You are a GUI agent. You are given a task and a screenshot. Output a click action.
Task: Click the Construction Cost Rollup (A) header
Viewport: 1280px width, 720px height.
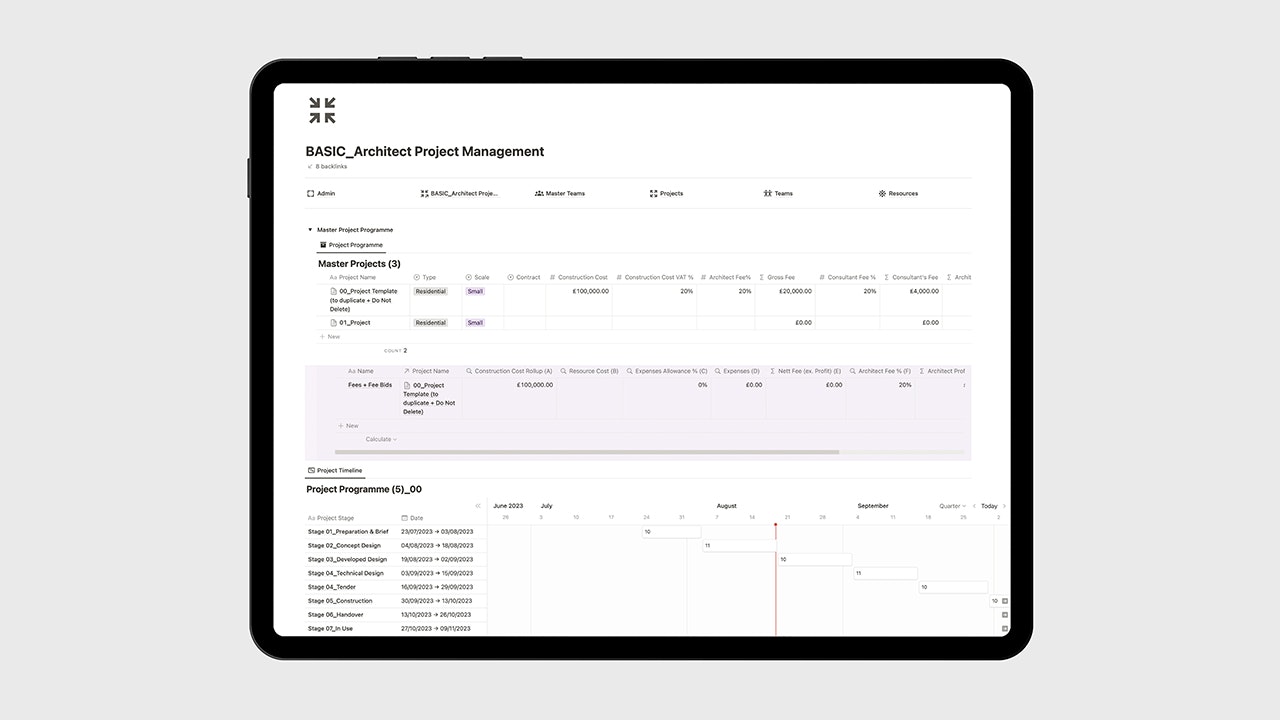coord(508,371)
